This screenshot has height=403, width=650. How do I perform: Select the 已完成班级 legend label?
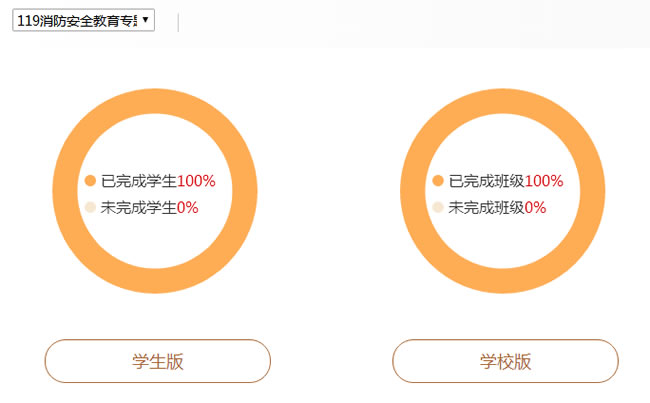coord(487,181)
